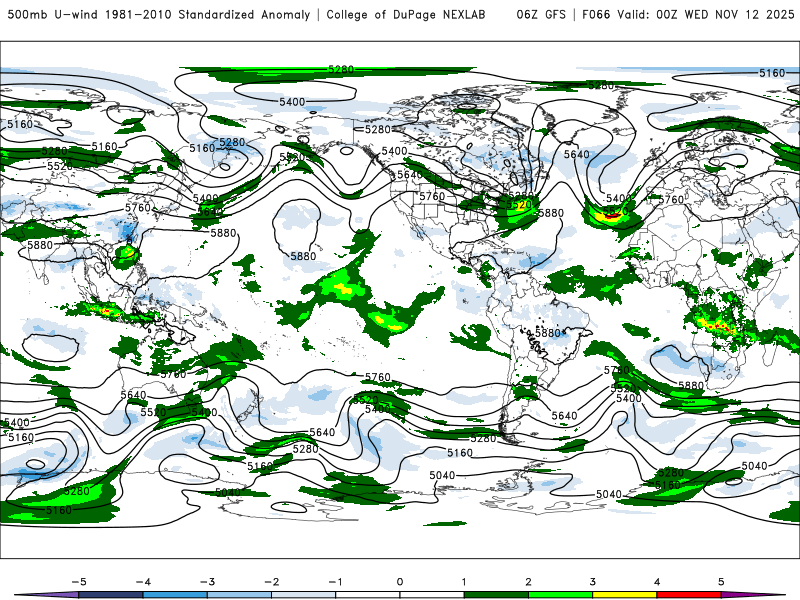This screenshot has width=800, height=600.
Task: Select the navy legend swatch between -5 and -4
Action: 111,595
